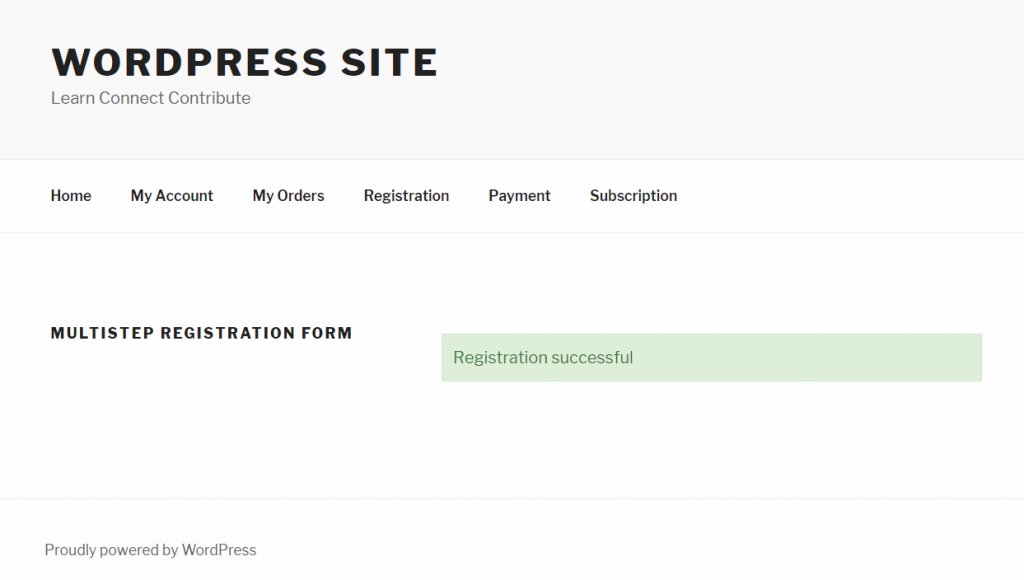Open the Proudly powered by WordPress link
1024x580 pixels.
click(x=152, y=549)
